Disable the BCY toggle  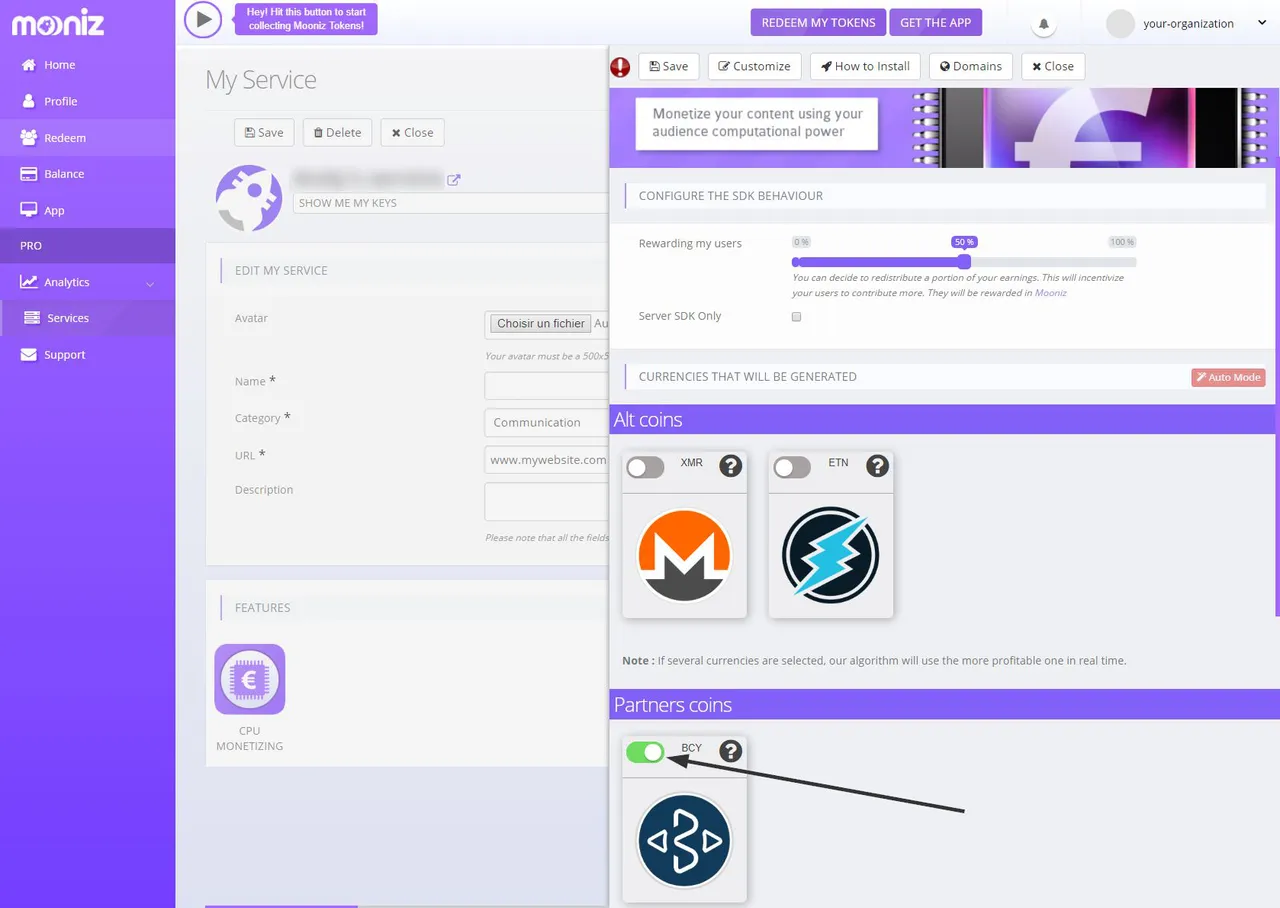pos(645,752)
